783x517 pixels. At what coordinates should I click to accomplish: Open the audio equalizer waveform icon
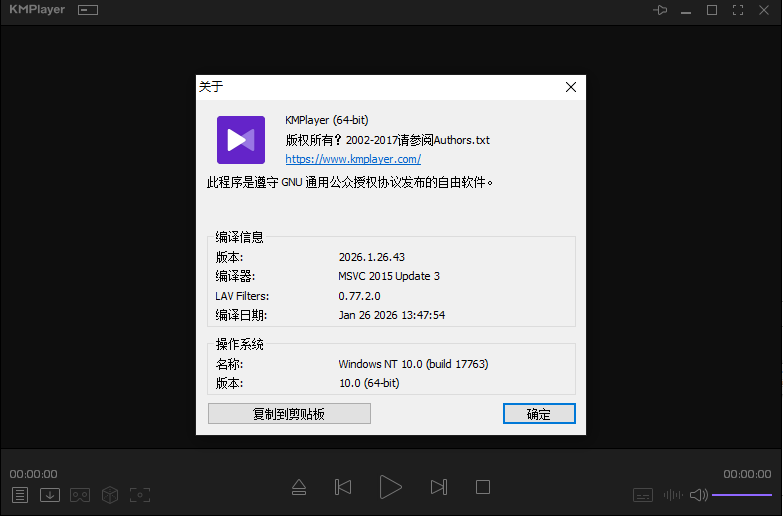coord(673,495)
